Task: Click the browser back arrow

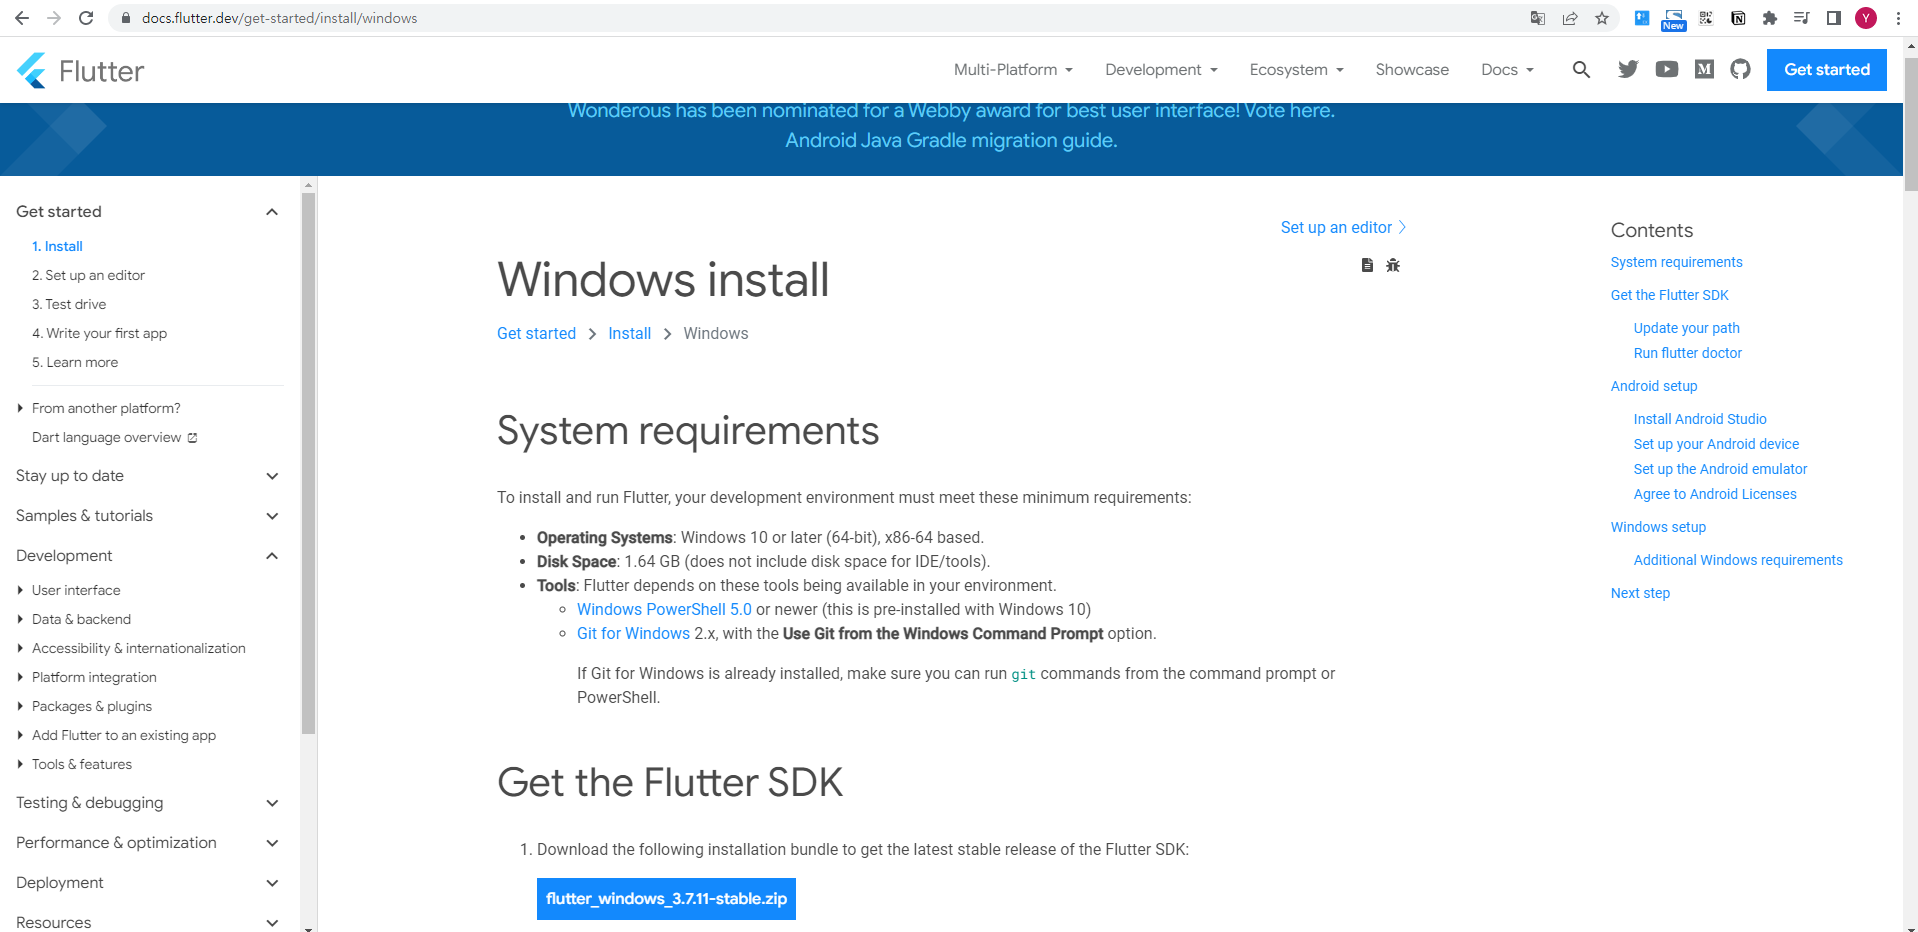Action: [x=22, y=18]
